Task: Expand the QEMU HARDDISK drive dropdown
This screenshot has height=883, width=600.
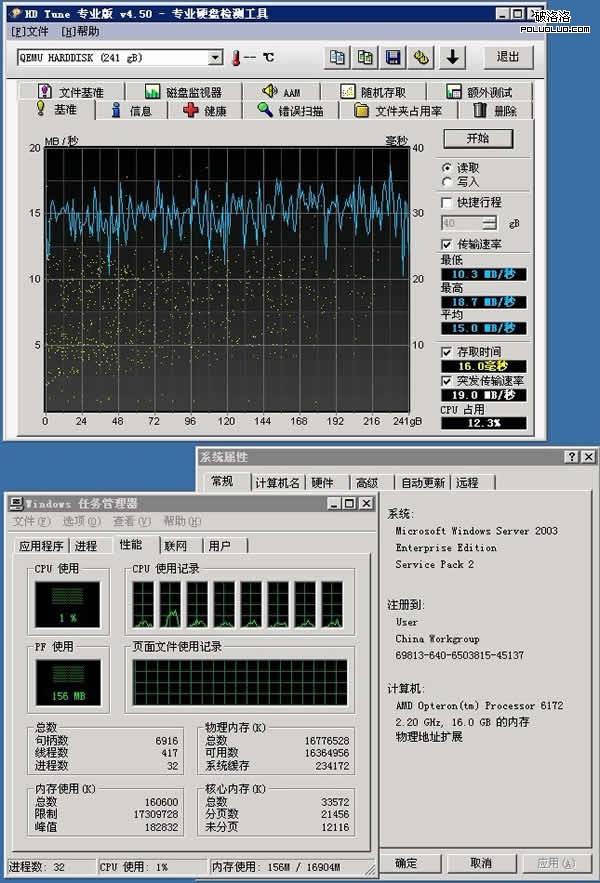Action: [x=215, y=58]
